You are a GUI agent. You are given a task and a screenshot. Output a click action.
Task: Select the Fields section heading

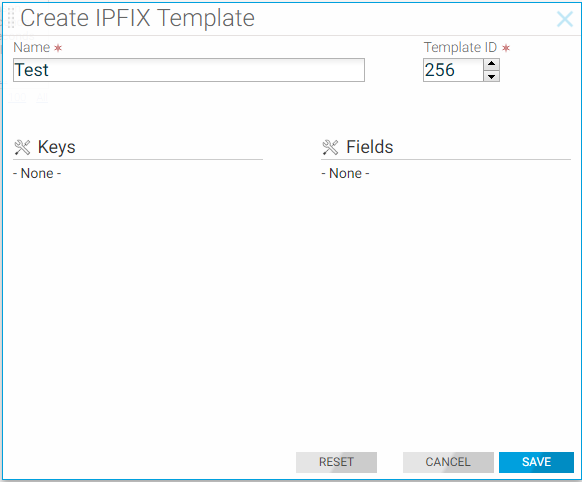coord(370,147)
